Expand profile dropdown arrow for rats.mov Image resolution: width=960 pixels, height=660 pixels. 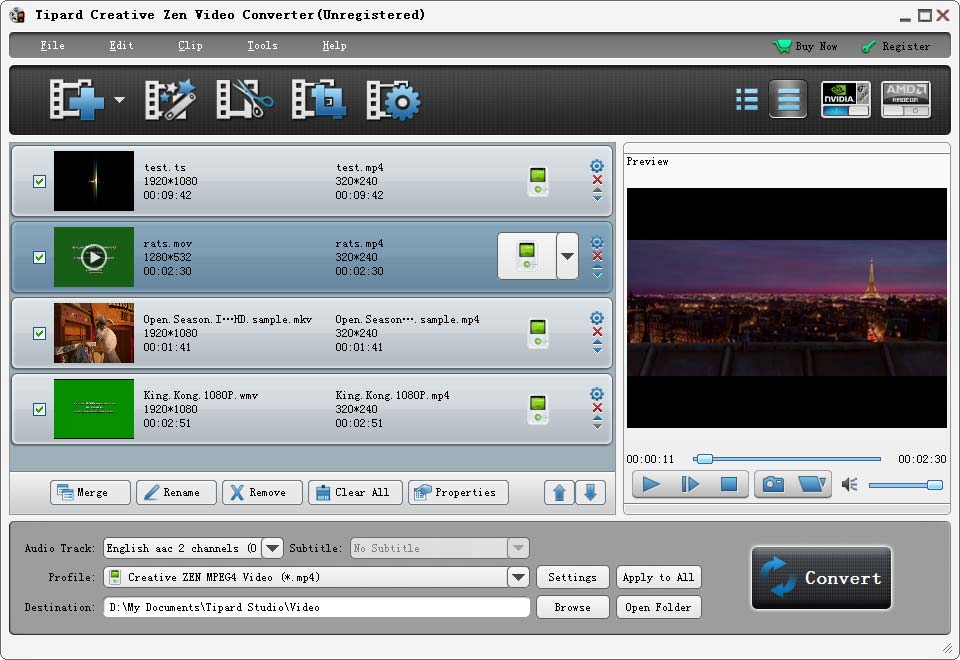tap(568, 256)
